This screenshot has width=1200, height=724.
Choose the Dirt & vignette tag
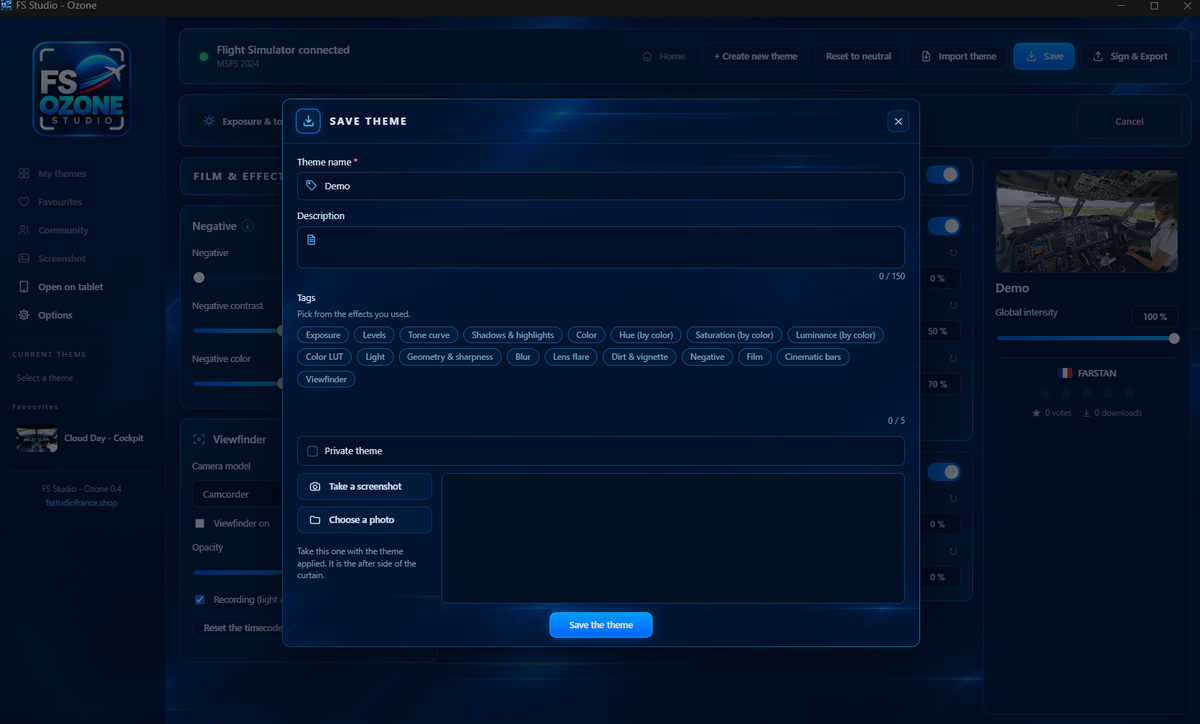(639, 357)
